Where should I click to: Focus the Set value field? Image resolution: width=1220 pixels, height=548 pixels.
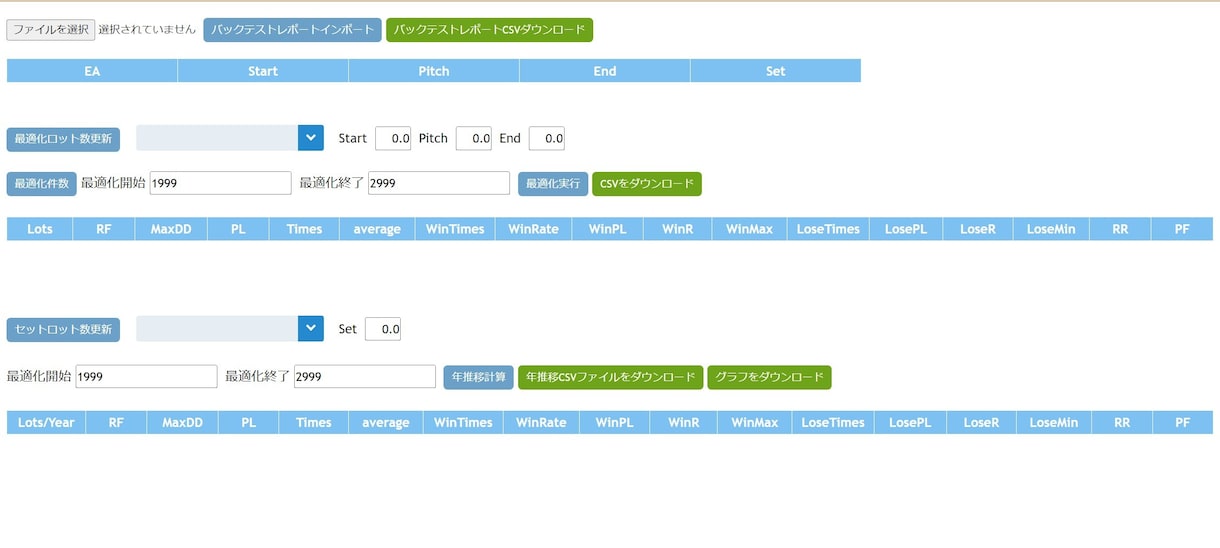(383, 329)
